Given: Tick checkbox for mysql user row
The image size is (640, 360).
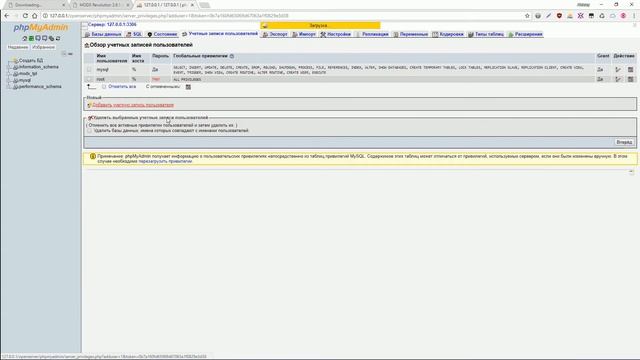Looking at the screenshot, I should tap(89, 69).
